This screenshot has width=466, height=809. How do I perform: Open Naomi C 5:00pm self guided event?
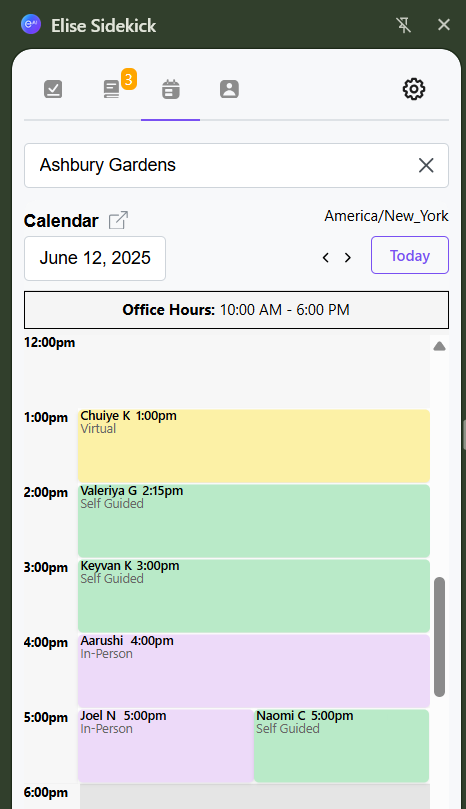pyautogui.click(x=342, y=746)
